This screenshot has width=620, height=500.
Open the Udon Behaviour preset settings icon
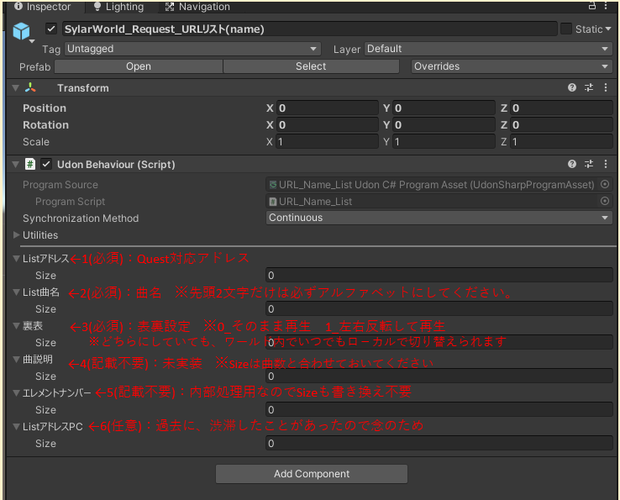pyautogui.click(x=589, y=164)
